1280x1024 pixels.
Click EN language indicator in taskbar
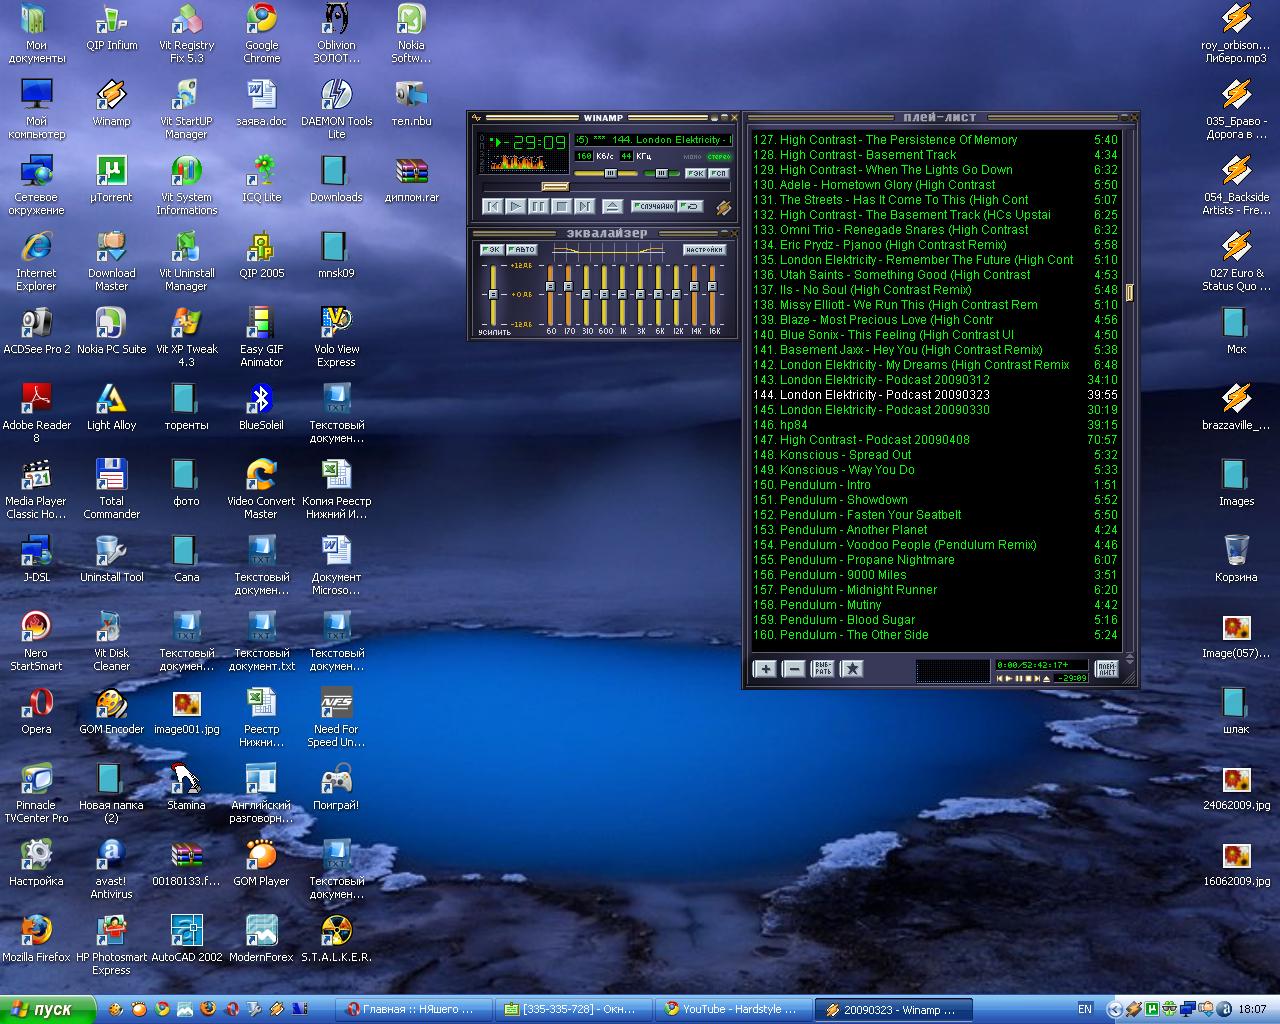[1085, 1009]
